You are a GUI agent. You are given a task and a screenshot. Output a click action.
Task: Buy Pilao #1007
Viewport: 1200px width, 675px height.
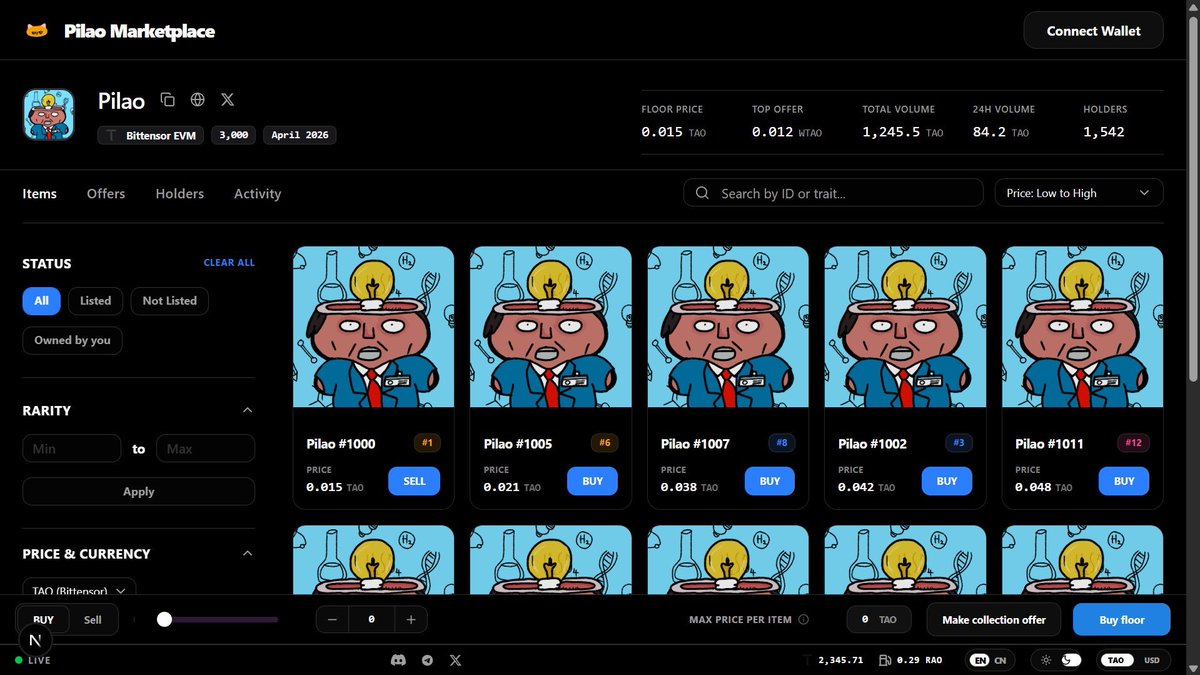click(770, 481)
